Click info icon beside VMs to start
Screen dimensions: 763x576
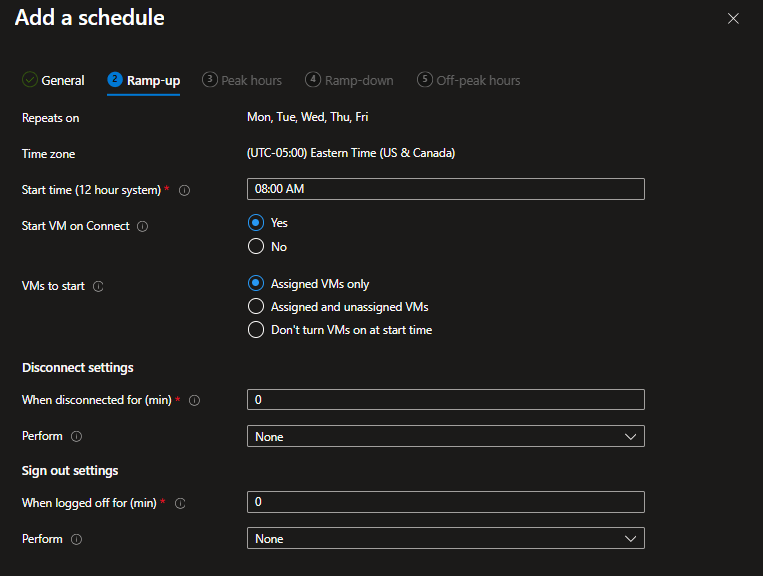point(98,286)
